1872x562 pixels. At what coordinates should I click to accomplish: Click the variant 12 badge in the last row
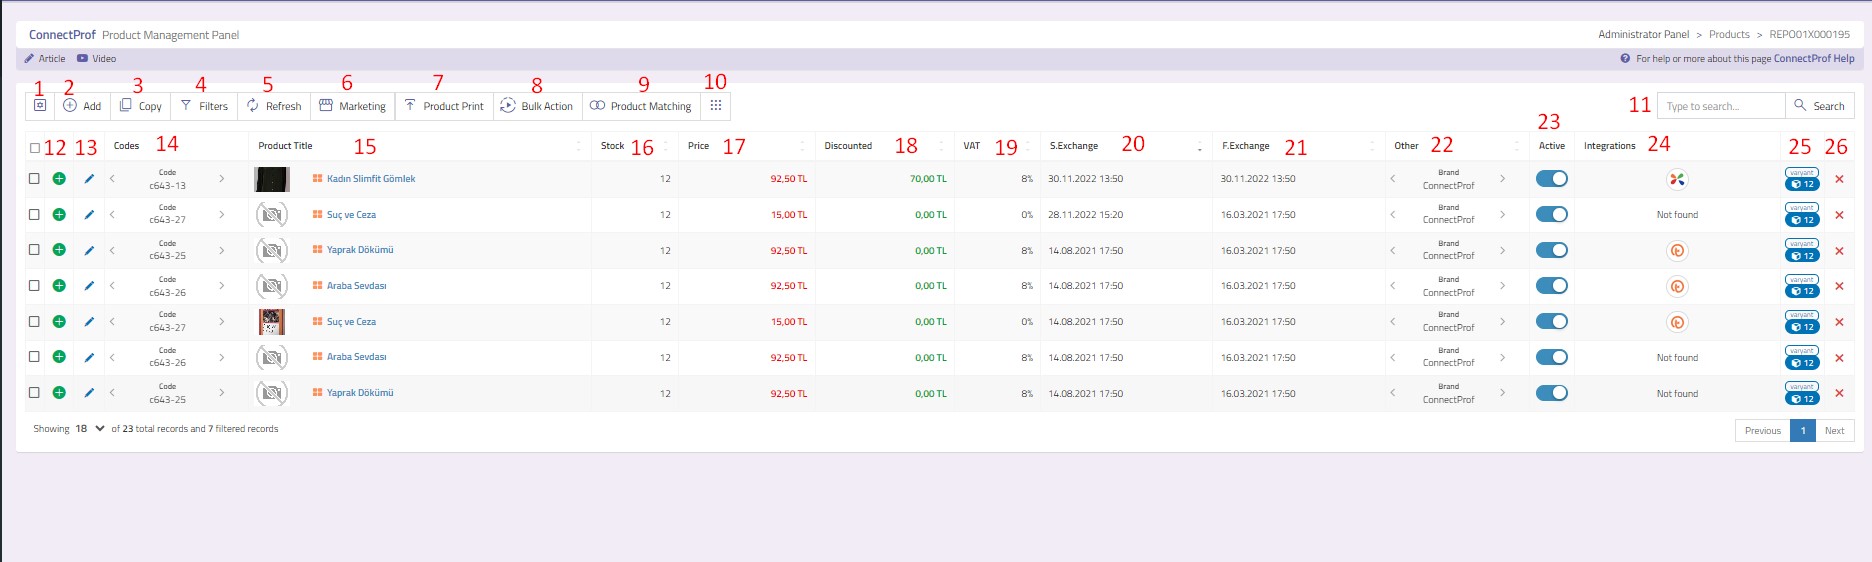1802,398
